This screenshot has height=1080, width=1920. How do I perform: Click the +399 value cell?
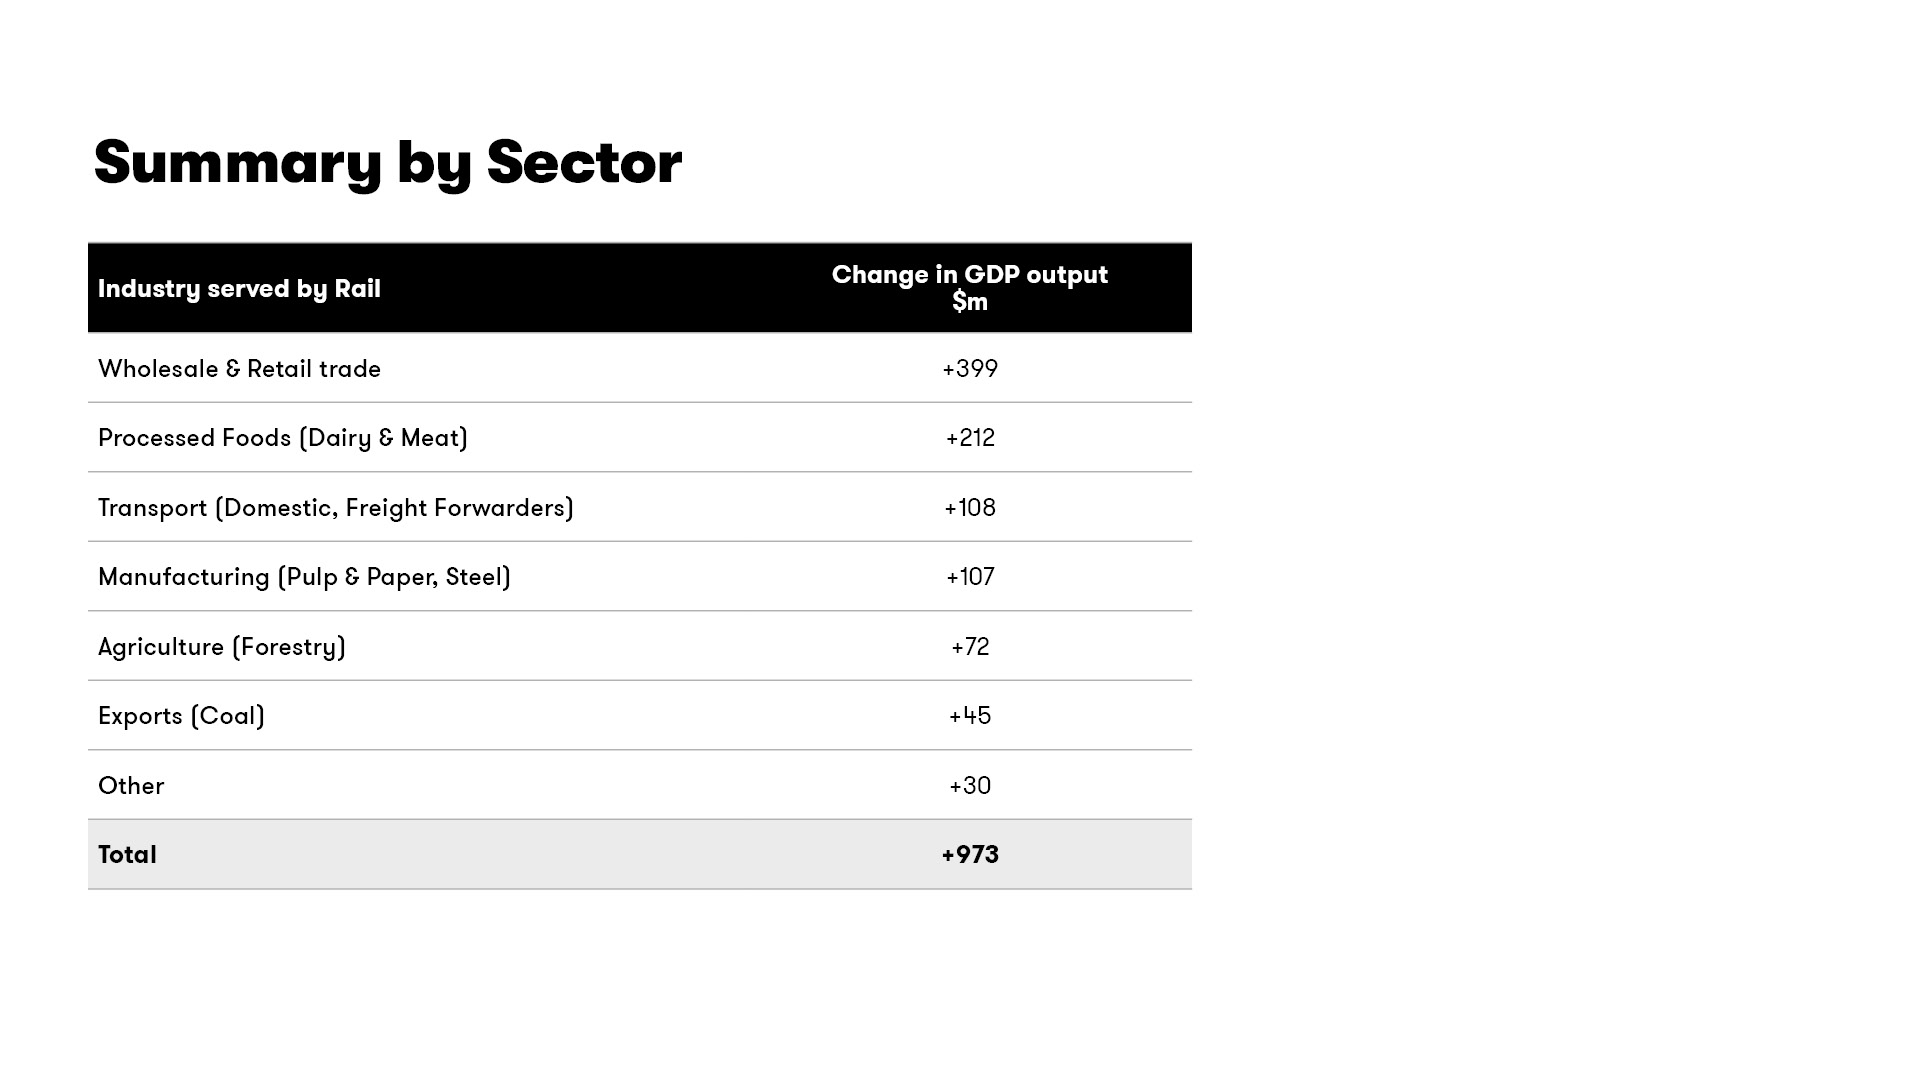tap(969, 369)
